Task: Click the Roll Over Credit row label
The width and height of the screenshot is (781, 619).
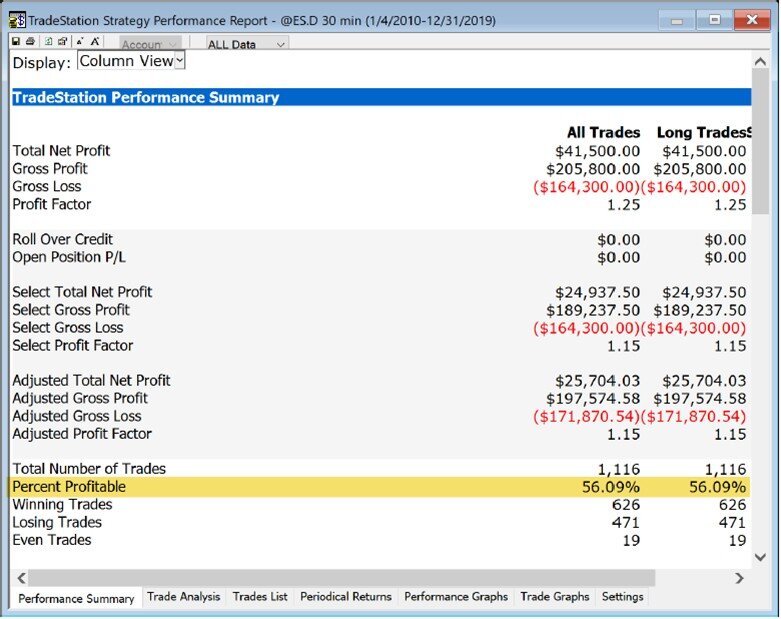Action: [63, 240]
